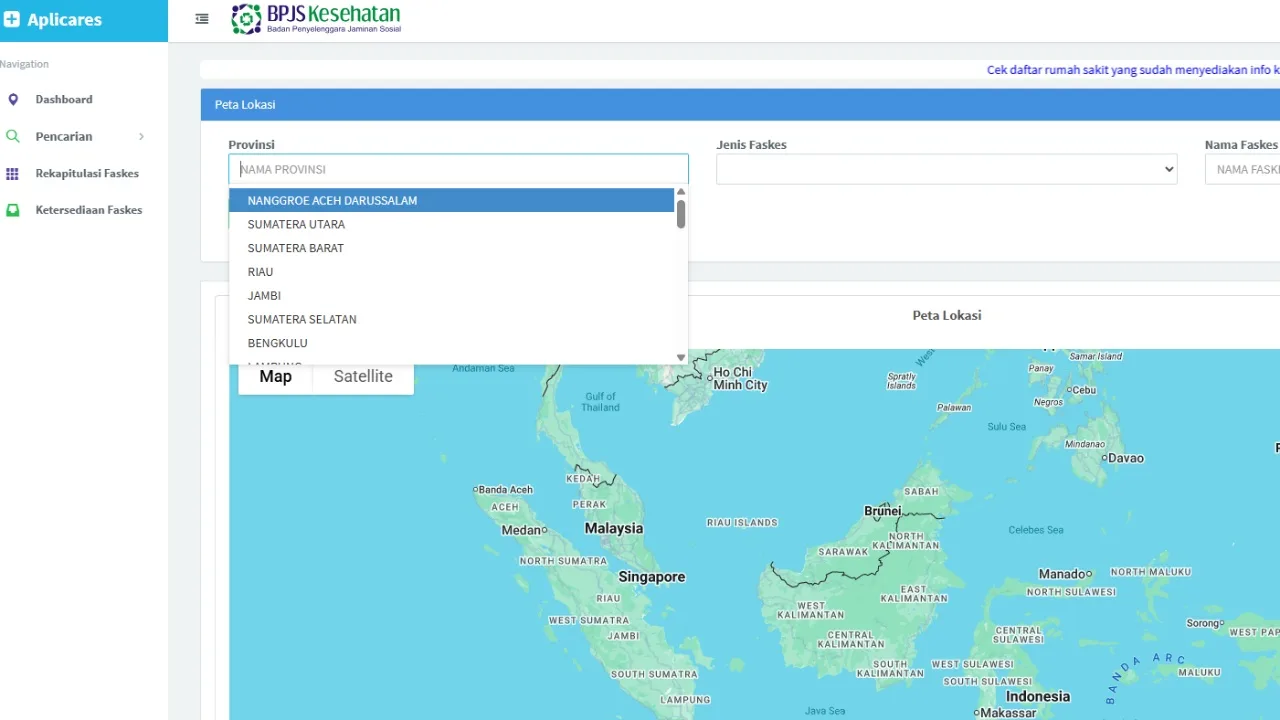This screenshot has width=1280, height=720.
Task: Click the Nama Faskes input field
Action: (1242, 169)
